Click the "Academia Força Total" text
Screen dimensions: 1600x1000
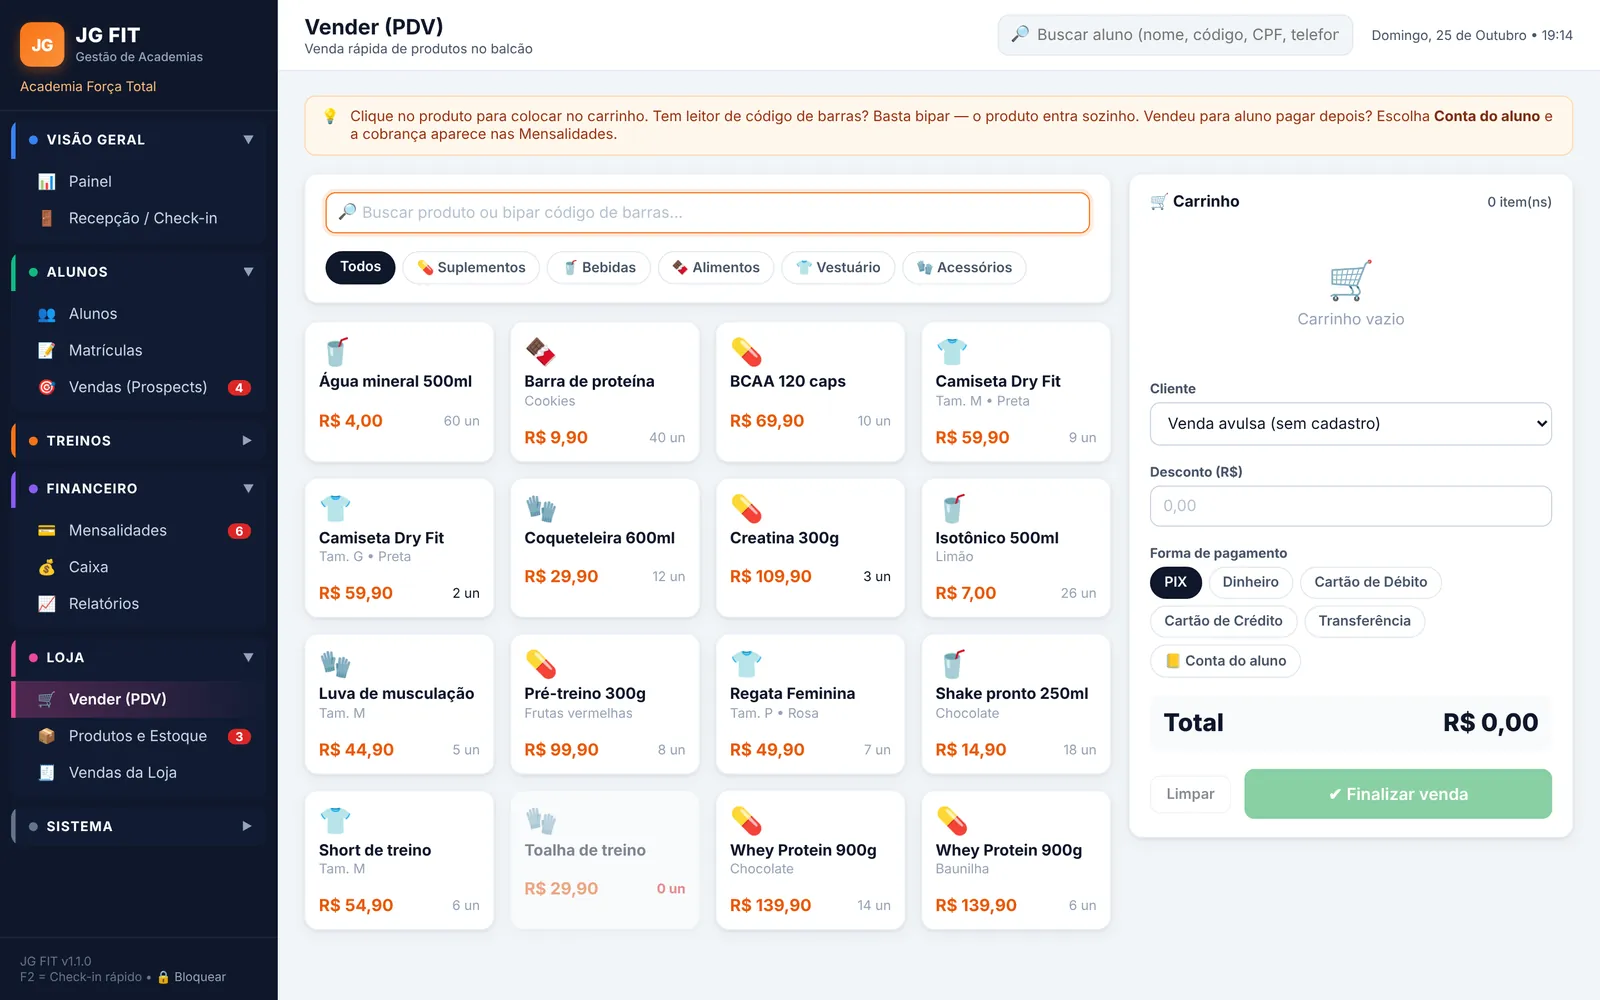[x=88, y=87]
